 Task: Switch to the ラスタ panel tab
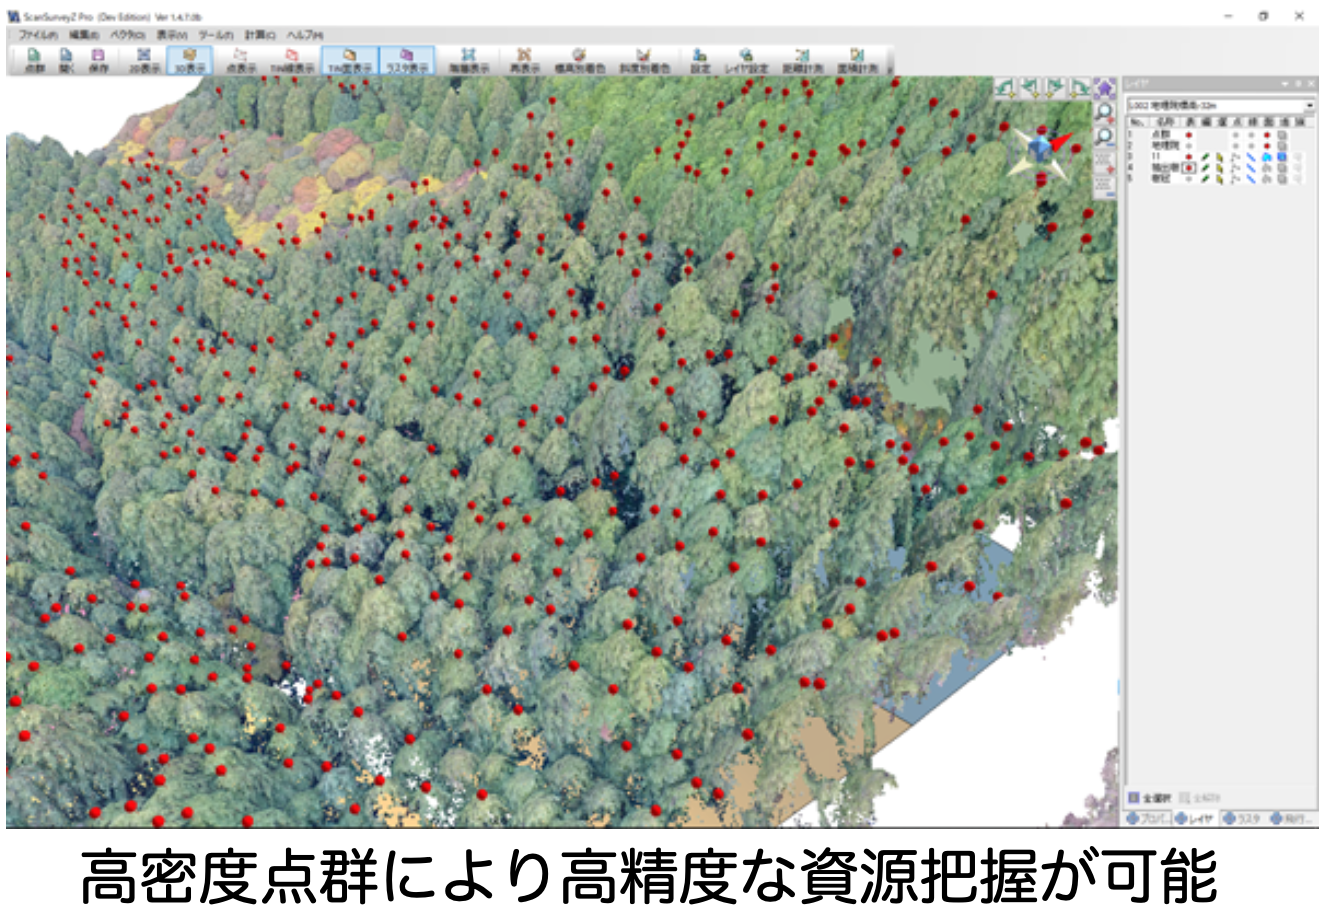(1242, 818)
